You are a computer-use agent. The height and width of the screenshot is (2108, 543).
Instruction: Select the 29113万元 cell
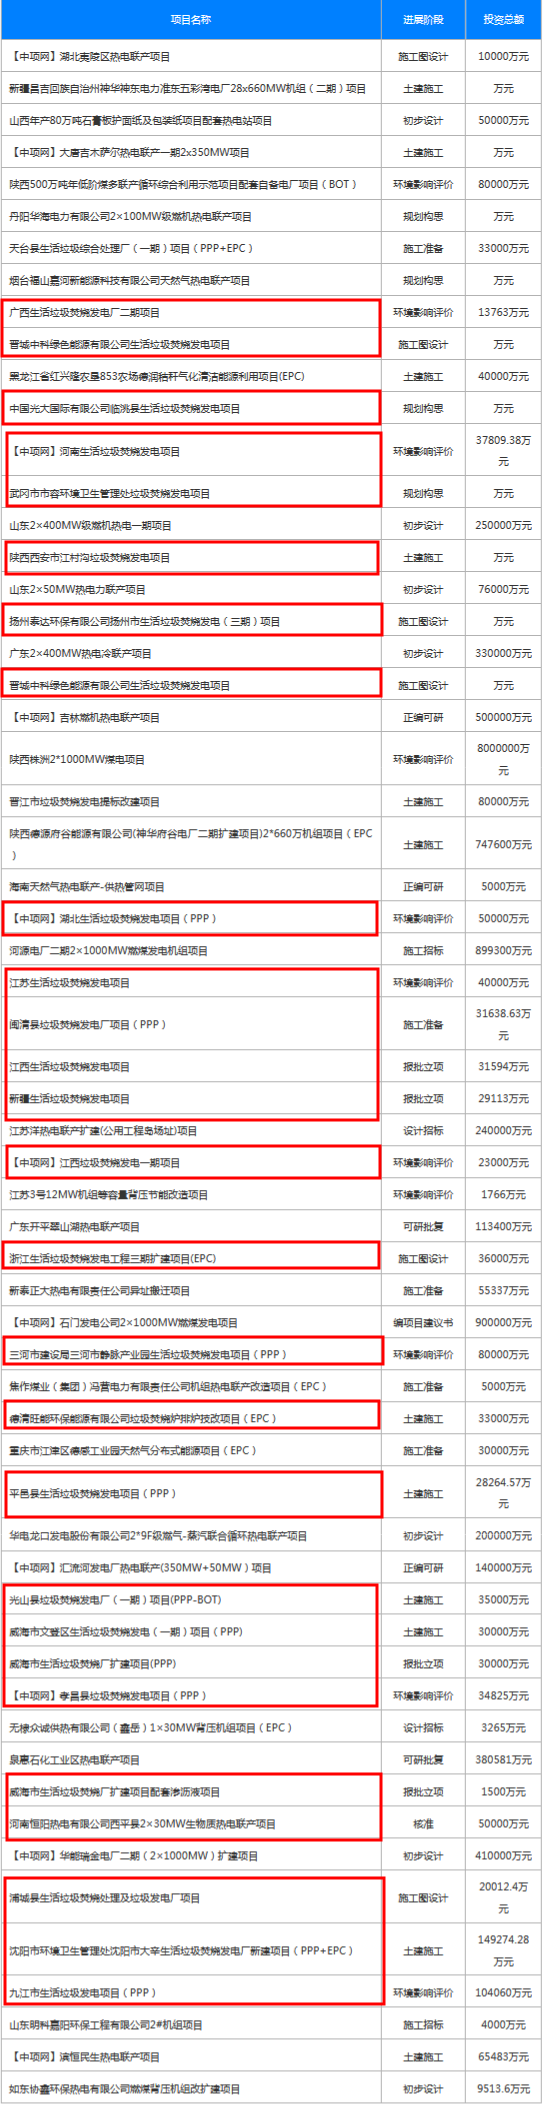click(503, 1099)
